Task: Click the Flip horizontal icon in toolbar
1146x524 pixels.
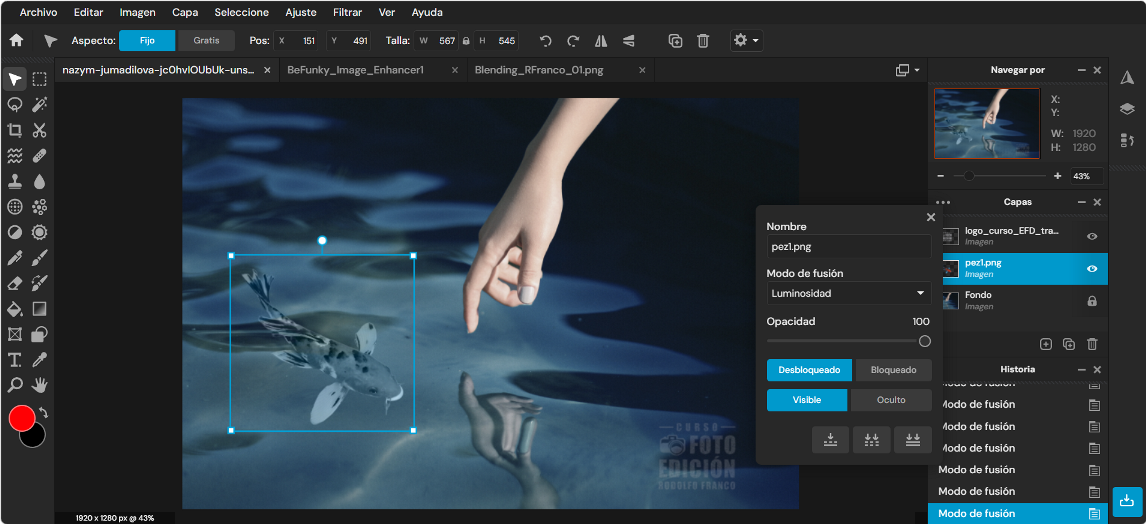Action: click(601, 41)
